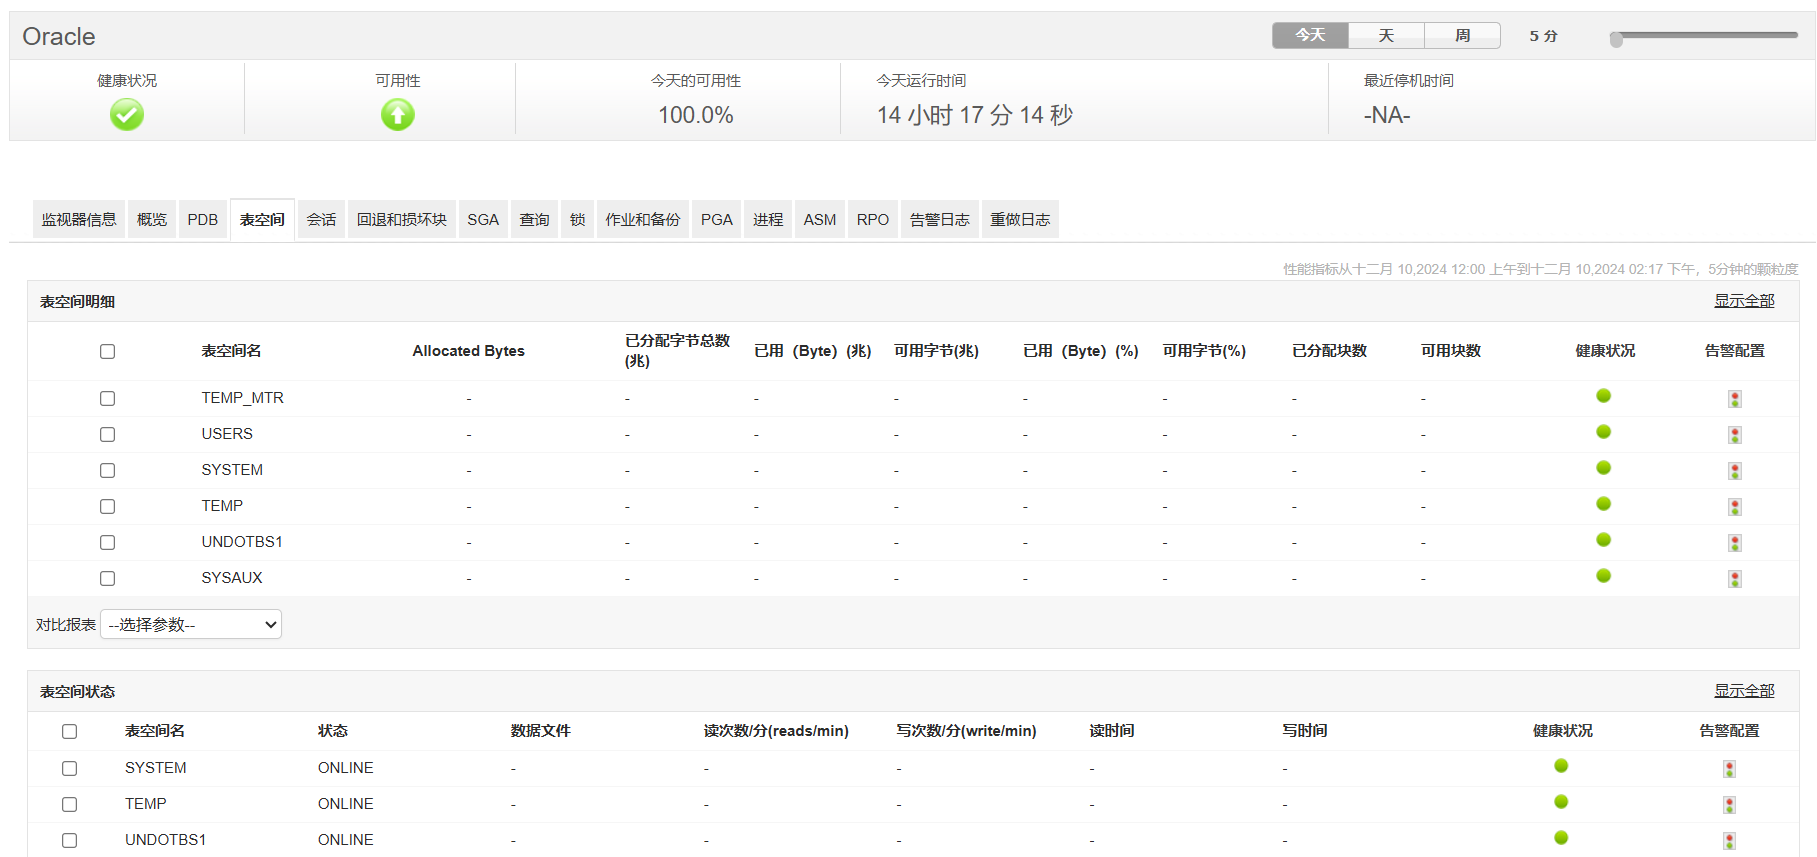Select the 周 time range button
The width and height of the screenshot is (1817, 857).
tap(1462, 35)
